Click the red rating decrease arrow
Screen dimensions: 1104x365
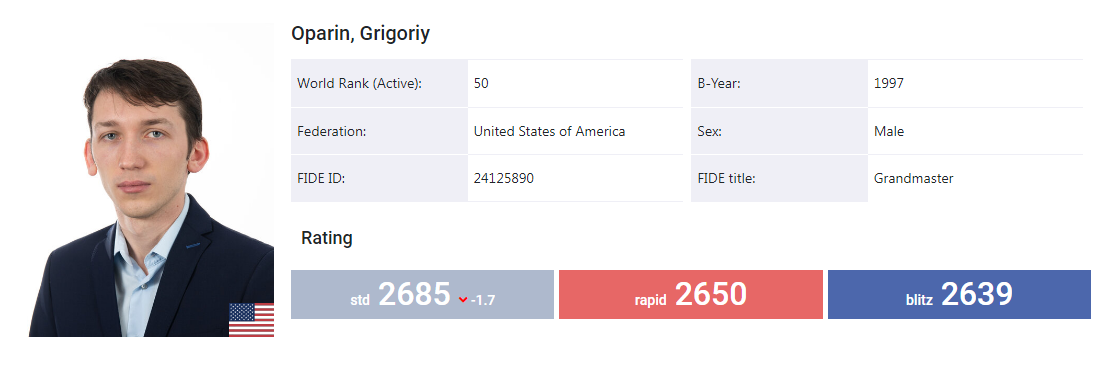[463, 300]
